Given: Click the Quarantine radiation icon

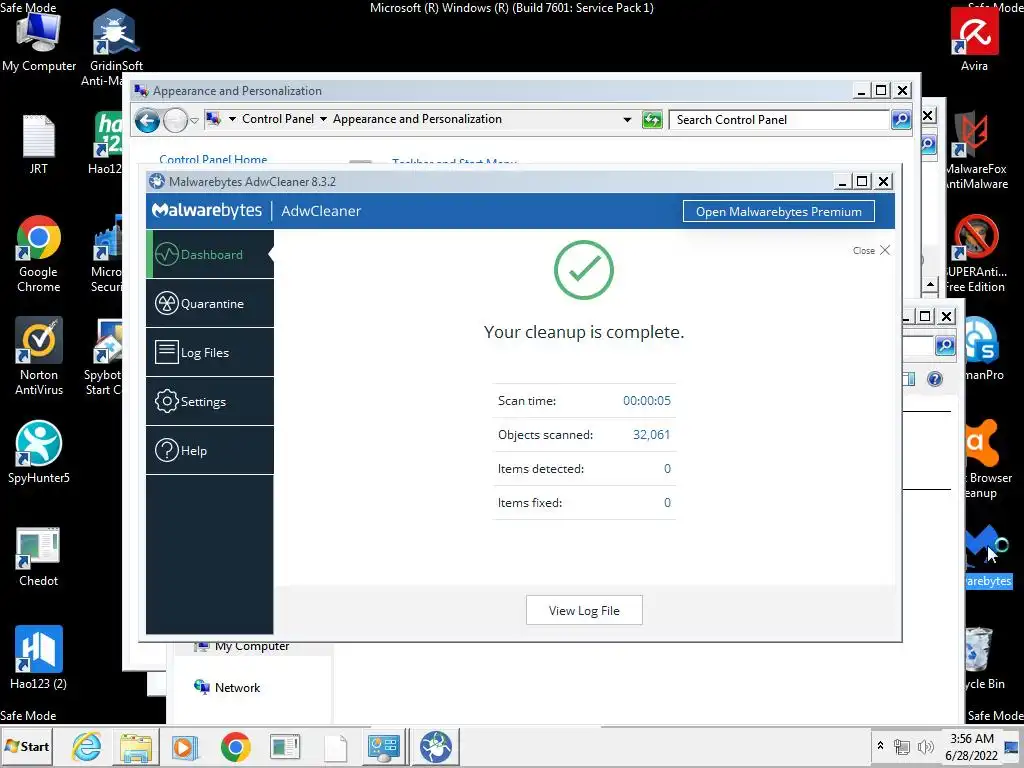Looking at the screenshot, I should point(167,303).
